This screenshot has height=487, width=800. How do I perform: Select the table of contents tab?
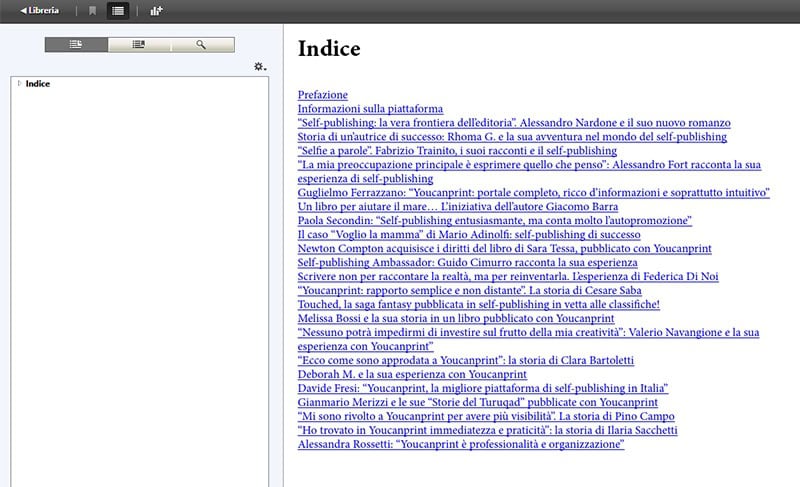coord(76,44)
